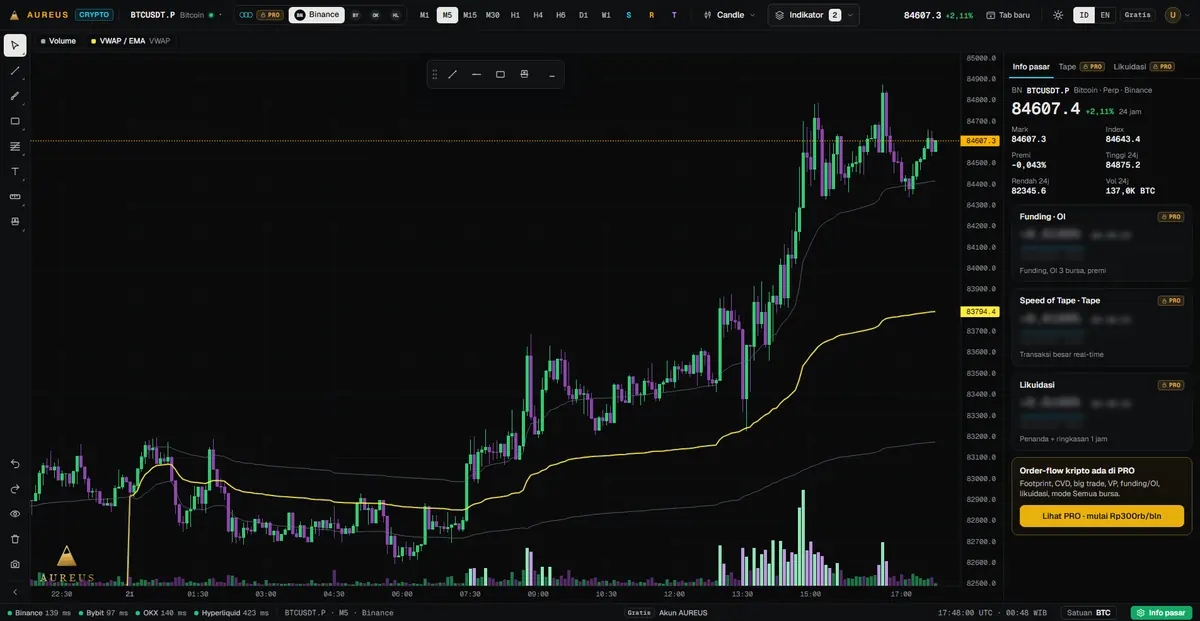Switch timeframe to M15
1200x621 pixels.
click(470, 15)
